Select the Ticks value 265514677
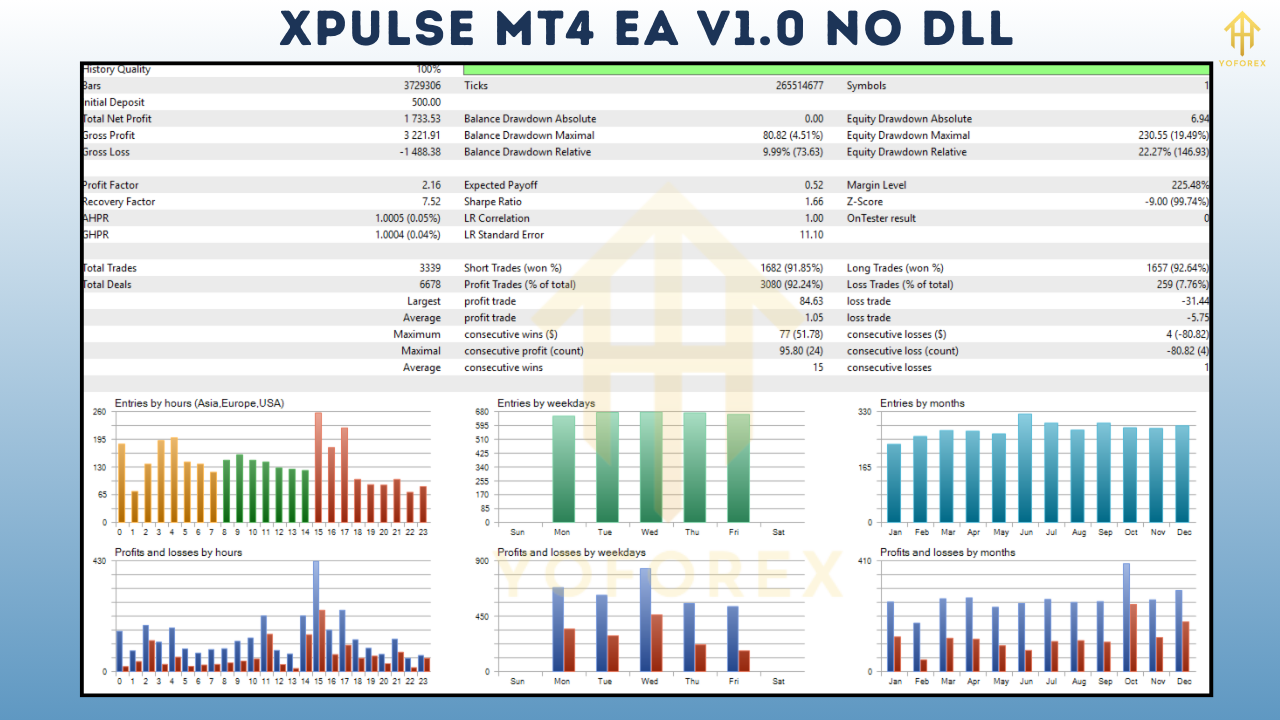 pyautogui.click(x=799, y=86)
